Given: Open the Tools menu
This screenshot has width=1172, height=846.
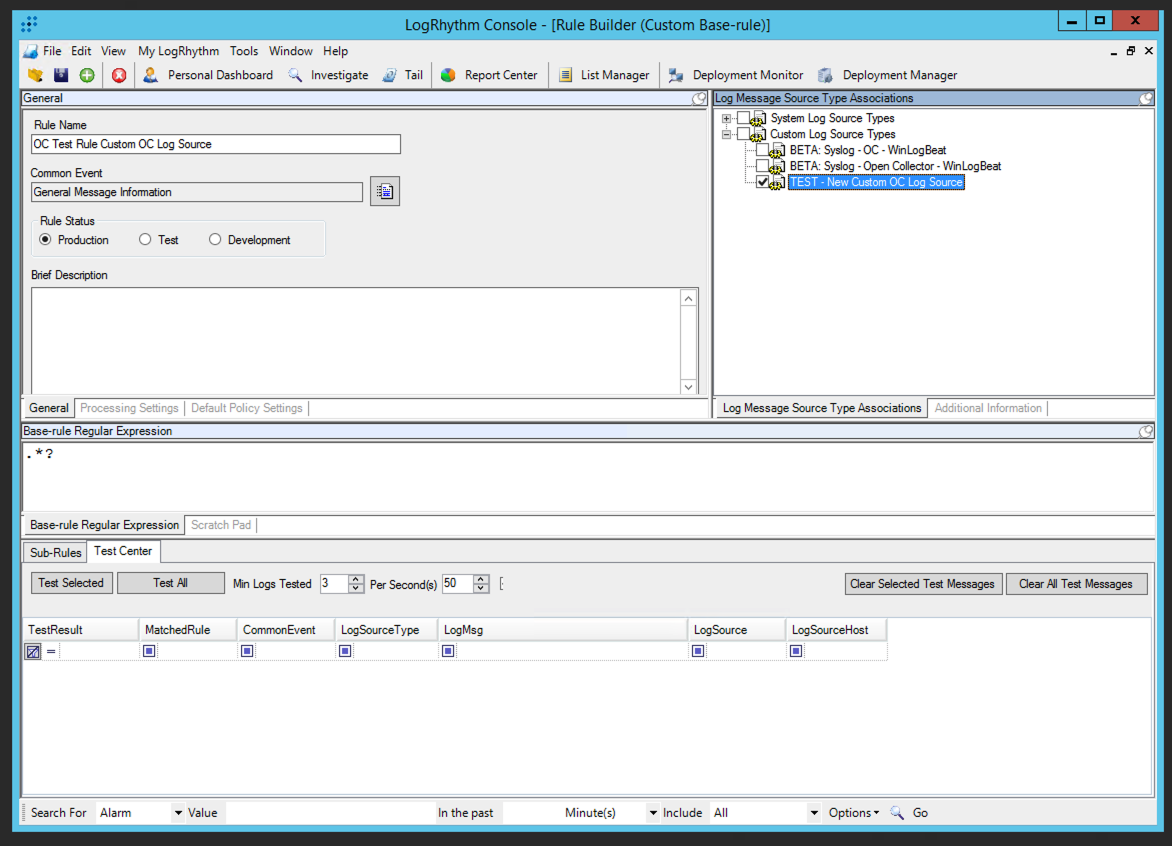Looking at the screenshot, I should click(244, 51).
